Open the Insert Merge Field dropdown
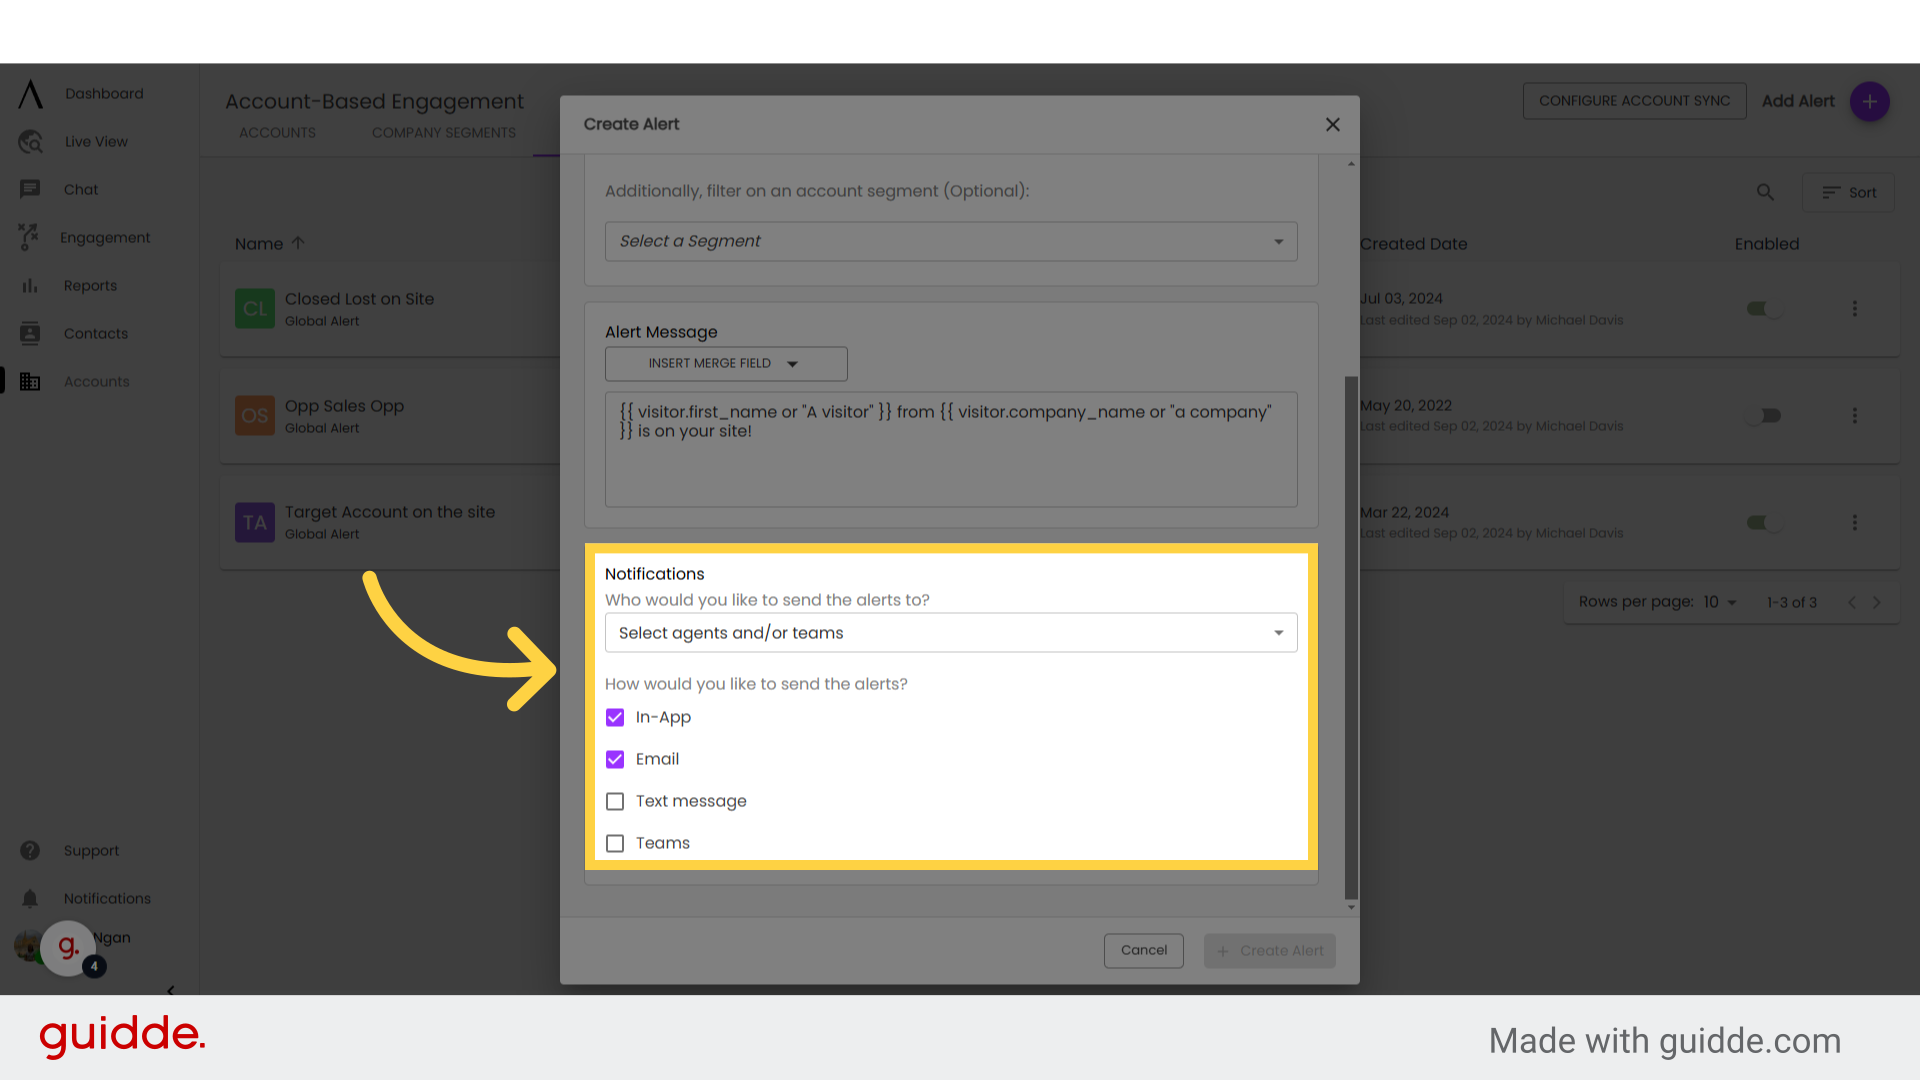Image resolution: width=1920 pixels, height=1080 pixels. point(726,363)
